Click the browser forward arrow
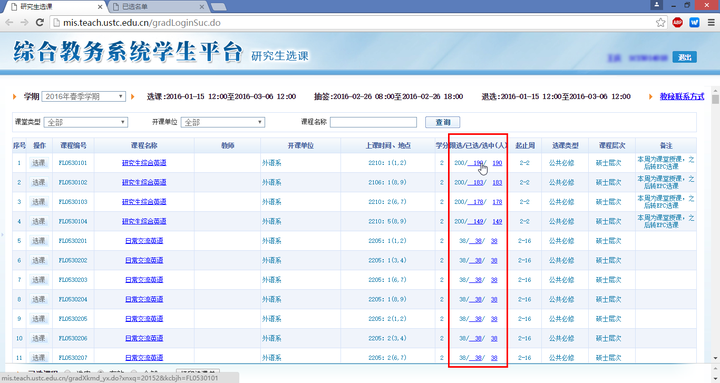This screenshot has height=383, width=720. 24,23
